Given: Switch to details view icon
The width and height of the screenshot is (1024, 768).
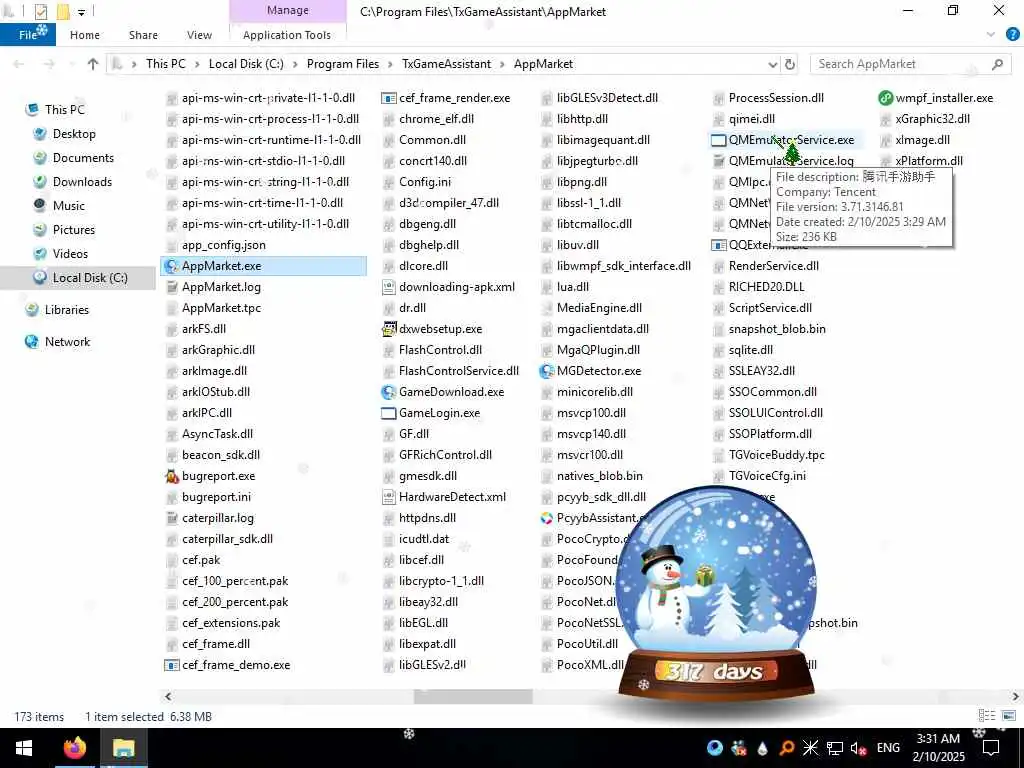Looking at the screenshot, I should tap(987, 716).
